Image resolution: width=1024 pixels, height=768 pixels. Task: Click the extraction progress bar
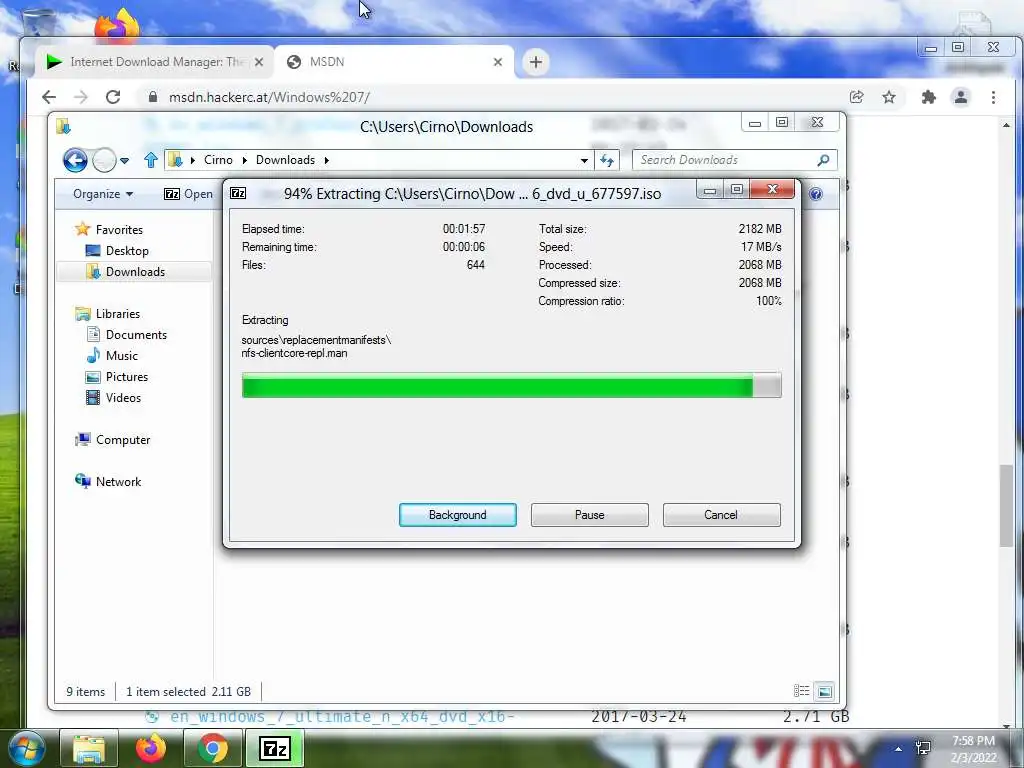point(511,385)
